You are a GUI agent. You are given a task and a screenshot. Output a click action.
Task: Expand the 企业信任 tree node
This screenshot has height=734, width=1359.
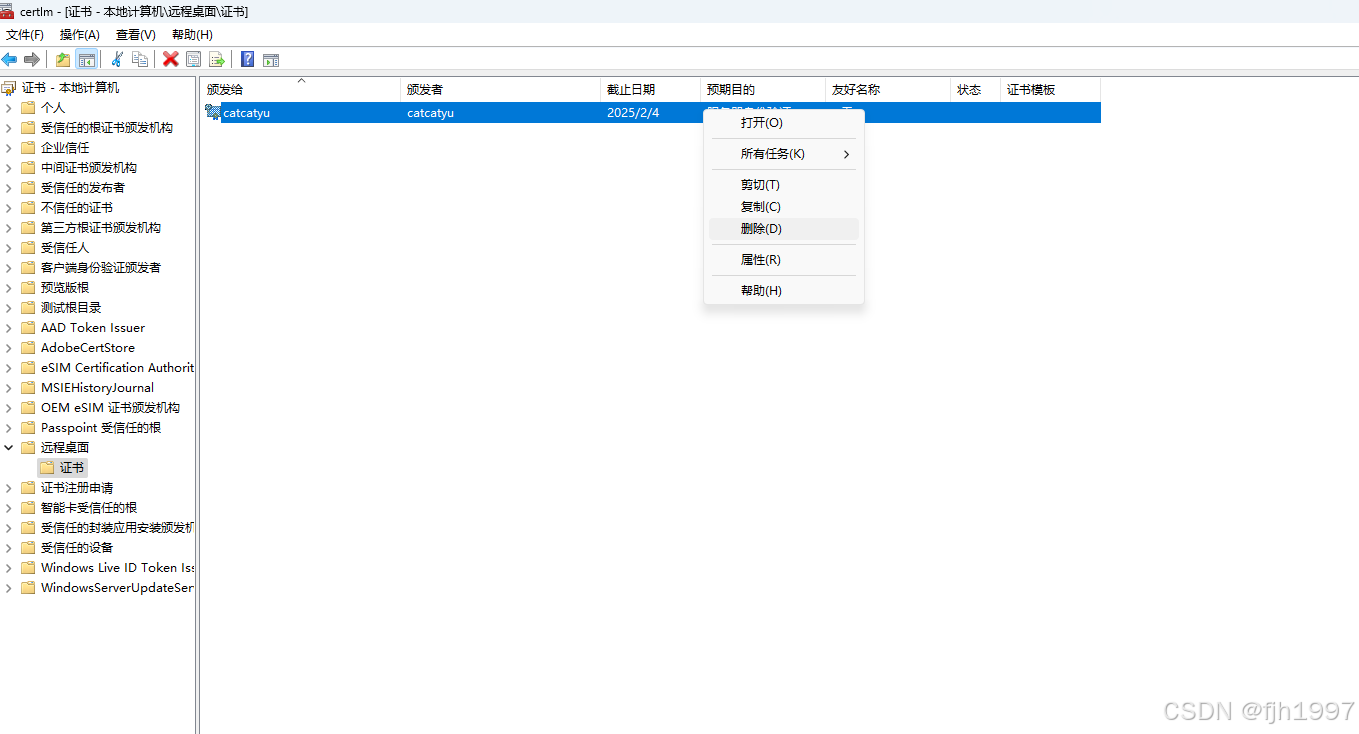tap(9, 148)
